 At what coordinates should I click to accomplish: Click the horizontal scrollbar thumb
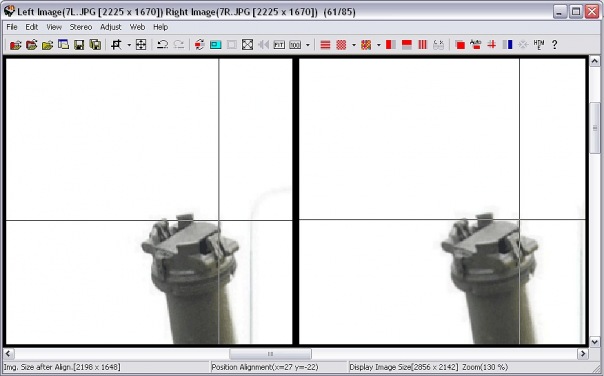270,354
